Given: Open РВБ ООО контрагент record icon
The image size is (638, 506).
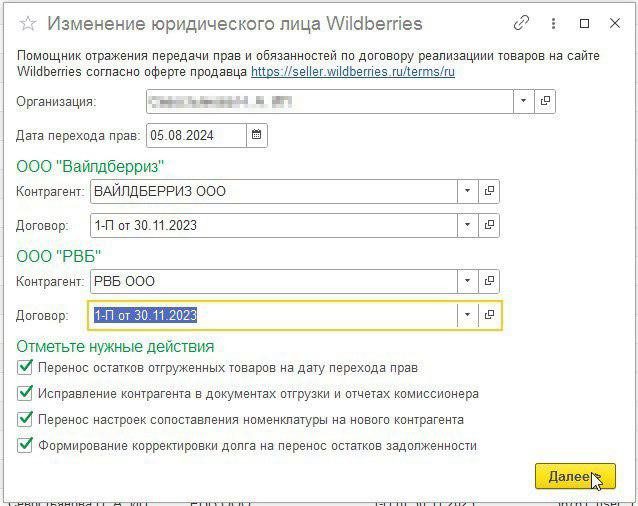Looking at the screenshot, I should coord(490,281).
